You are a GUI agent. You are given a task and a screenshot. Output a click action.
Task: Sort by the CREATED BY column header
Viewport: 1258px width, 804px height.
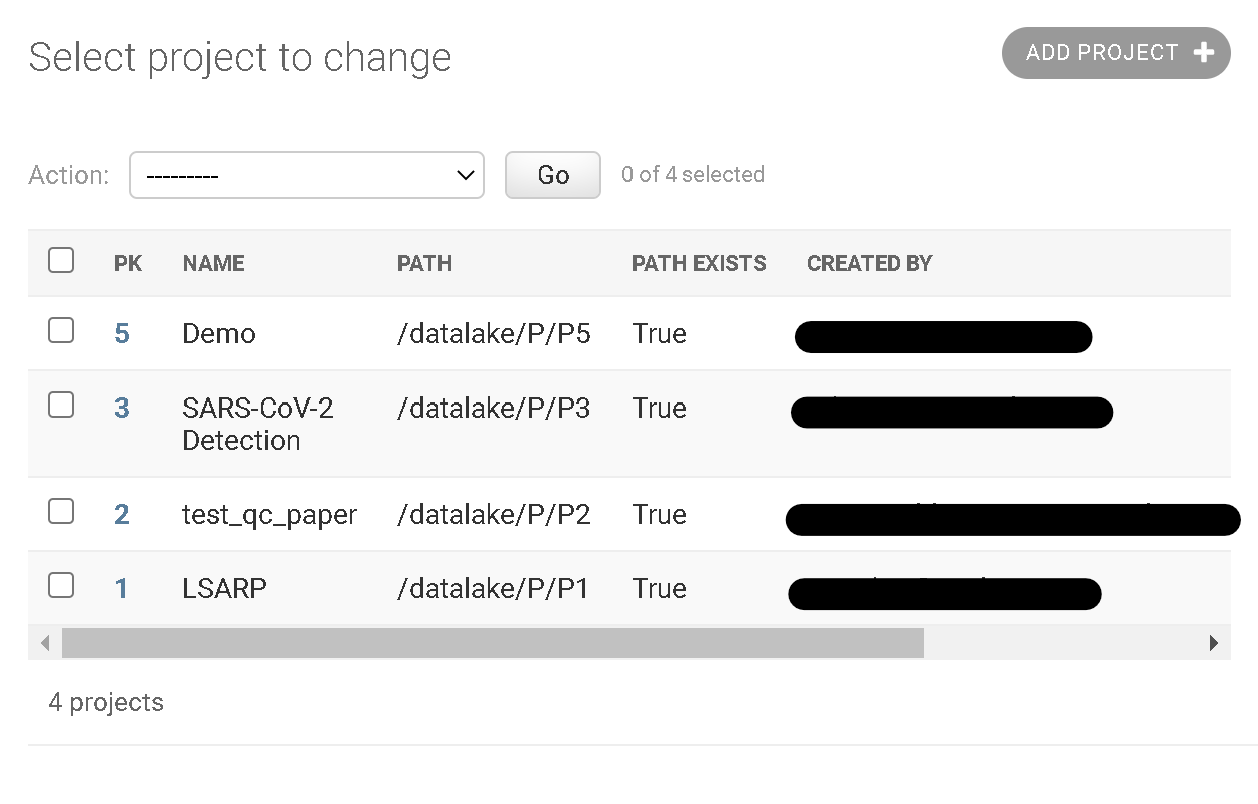pyautogui.click(x=869, y=264)
